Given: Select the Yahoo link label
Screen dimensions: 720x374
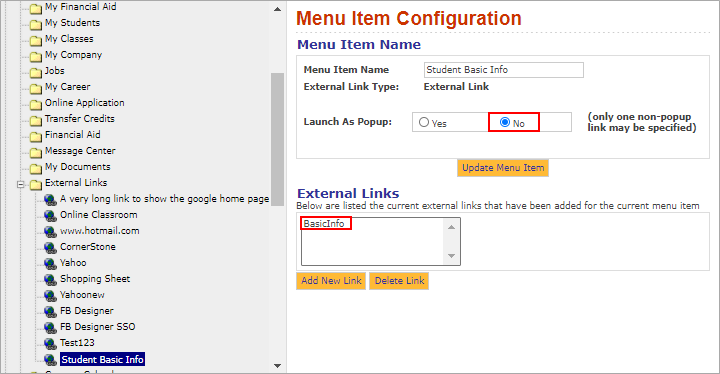Looking at the screenshot, I should point(73,263).
